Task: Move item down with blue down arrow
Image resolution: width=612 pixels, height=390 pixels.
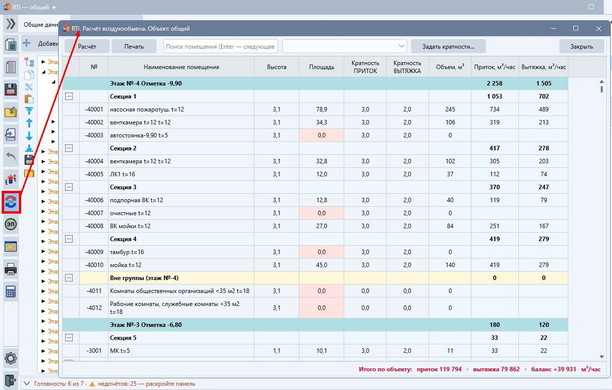Action: (x=29, y=135)
